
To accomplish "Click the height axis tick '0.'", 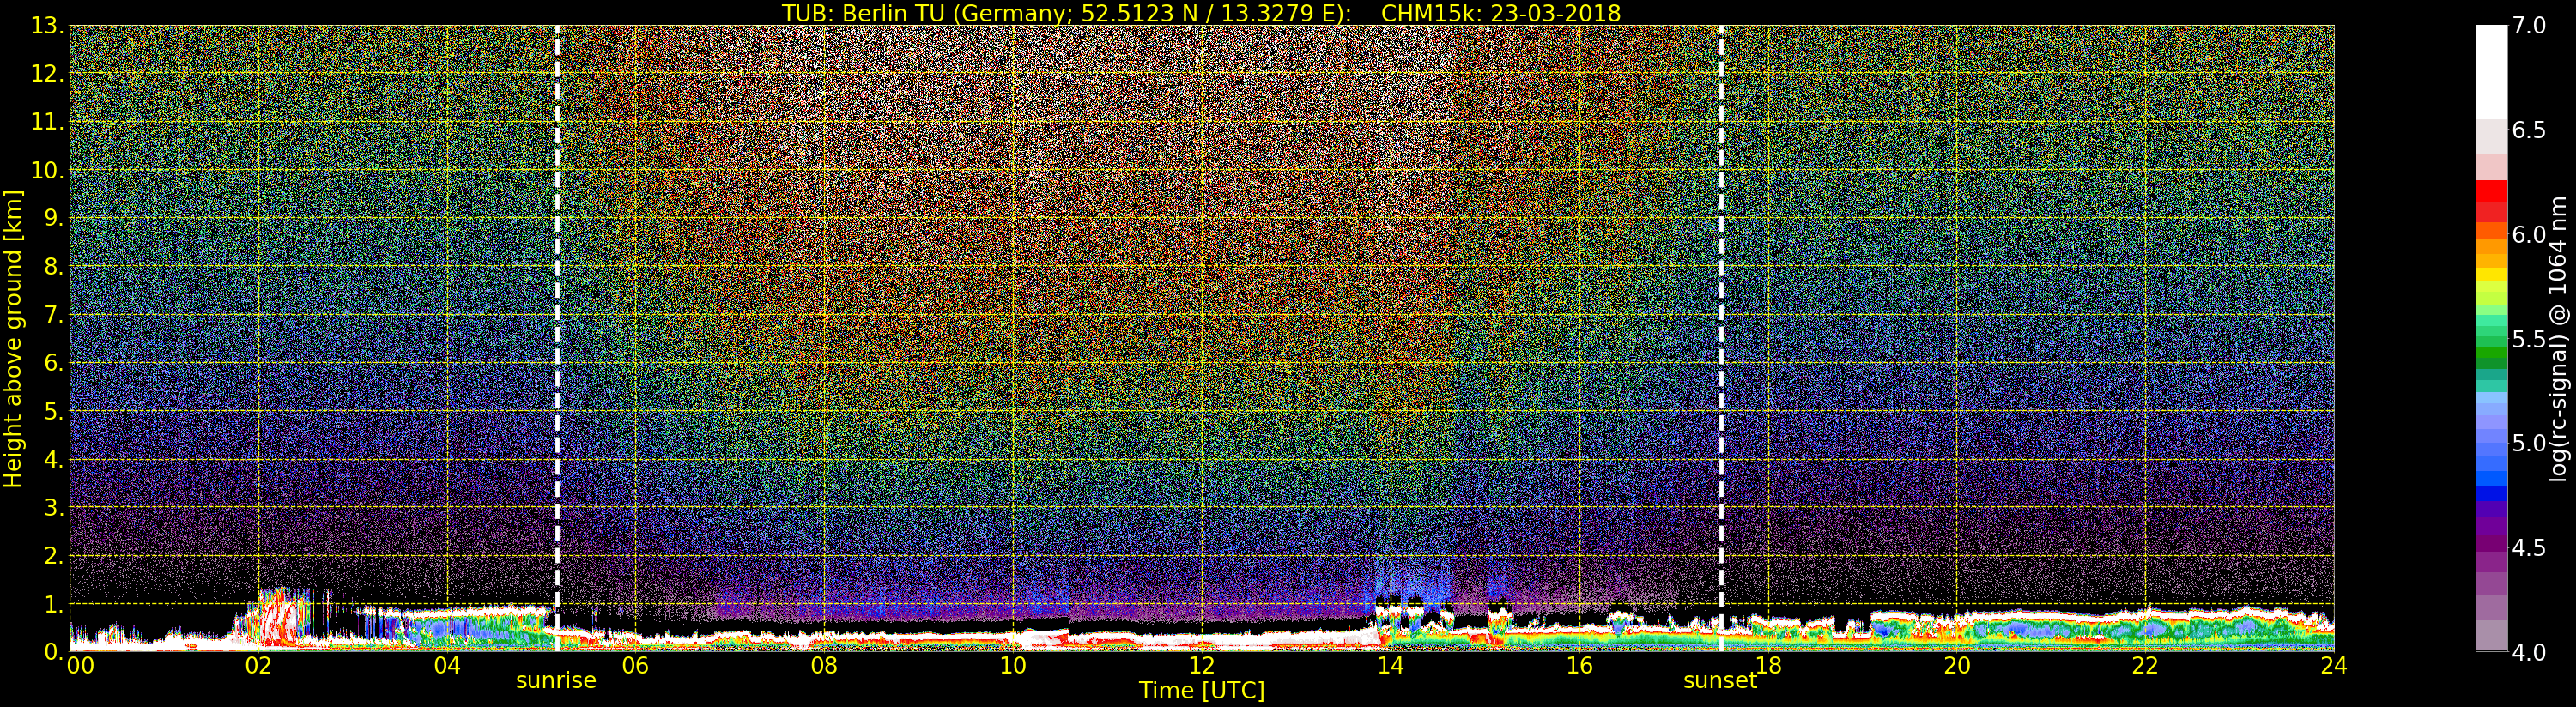I will pyautogui.click(x=54, y=652).
